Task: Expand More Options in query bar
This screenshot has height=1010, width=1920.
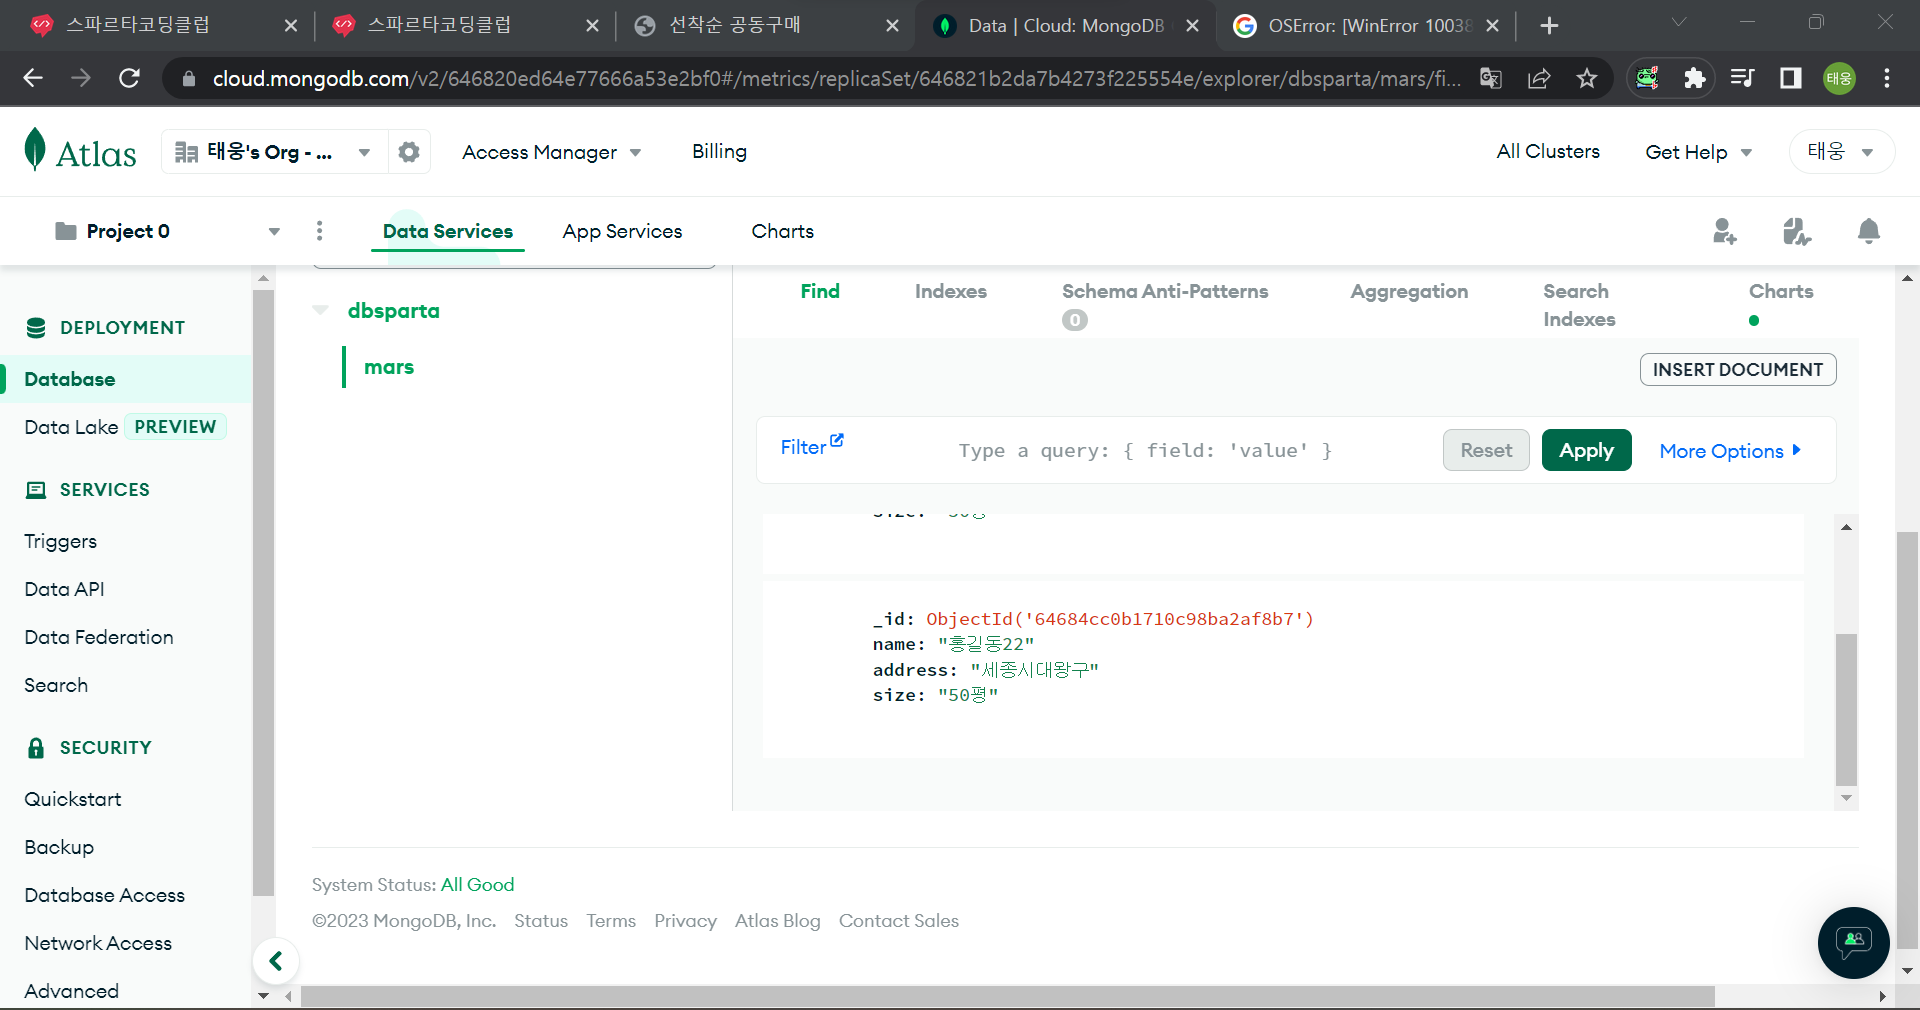Action: pos(1730,451)
